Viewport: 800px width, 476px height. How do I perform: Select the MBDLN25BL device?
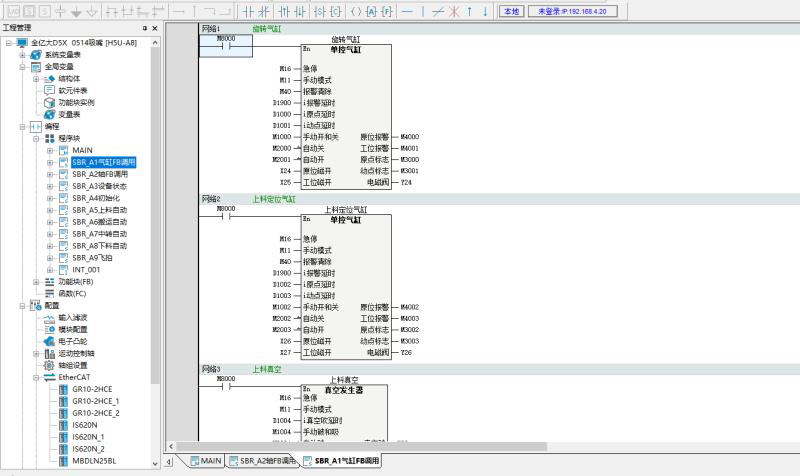tap(94, 461)
